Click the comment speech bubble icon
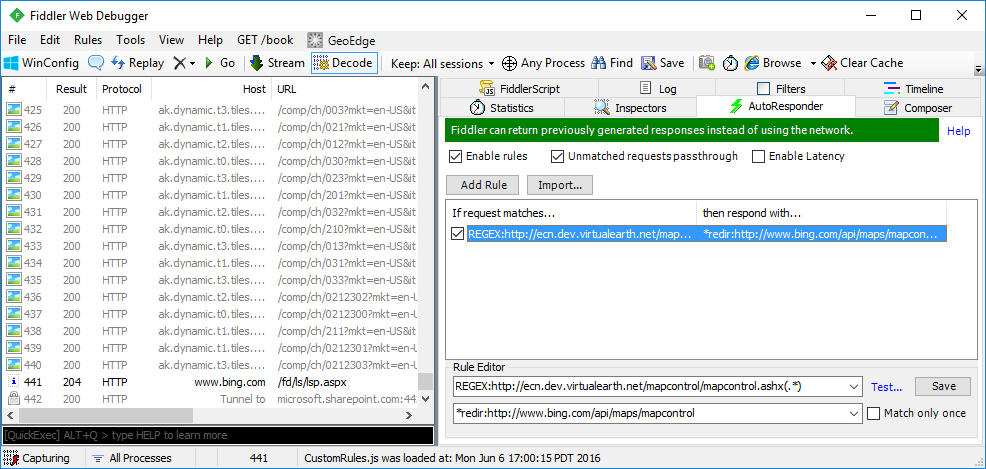 [x=96, y=63]
